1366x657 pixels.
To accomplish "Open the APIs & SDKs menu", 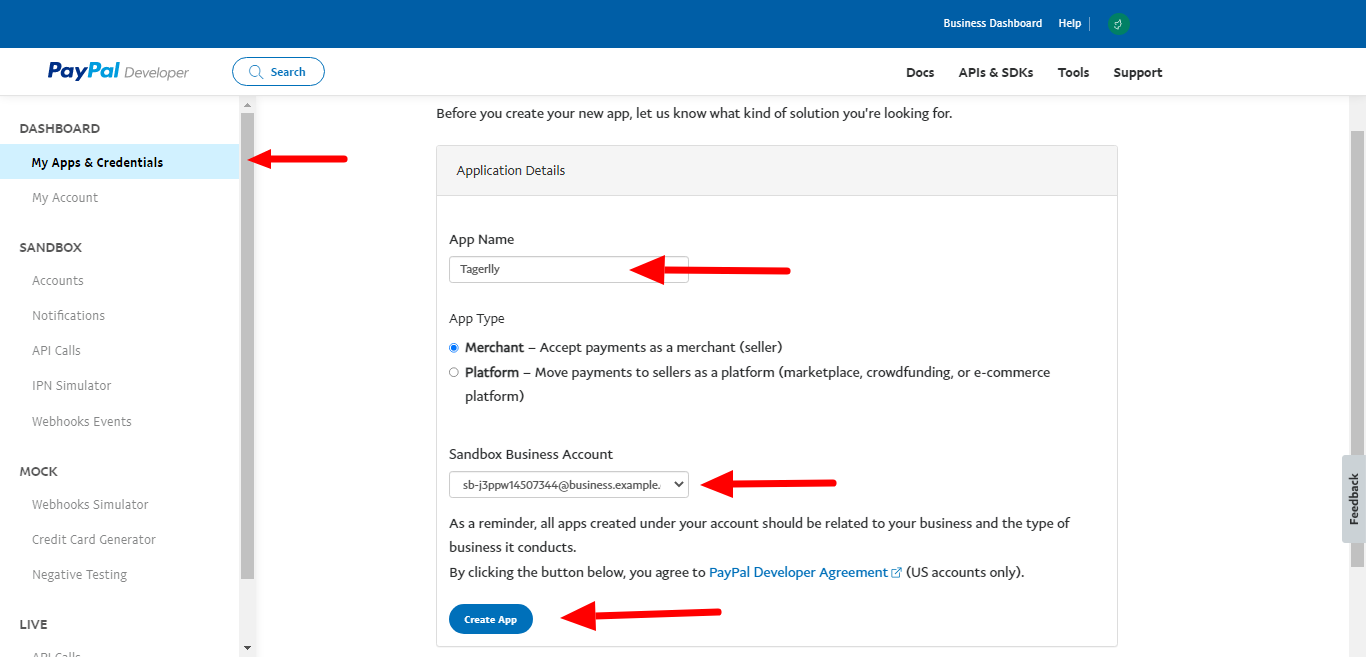I will tap(995, 73).
